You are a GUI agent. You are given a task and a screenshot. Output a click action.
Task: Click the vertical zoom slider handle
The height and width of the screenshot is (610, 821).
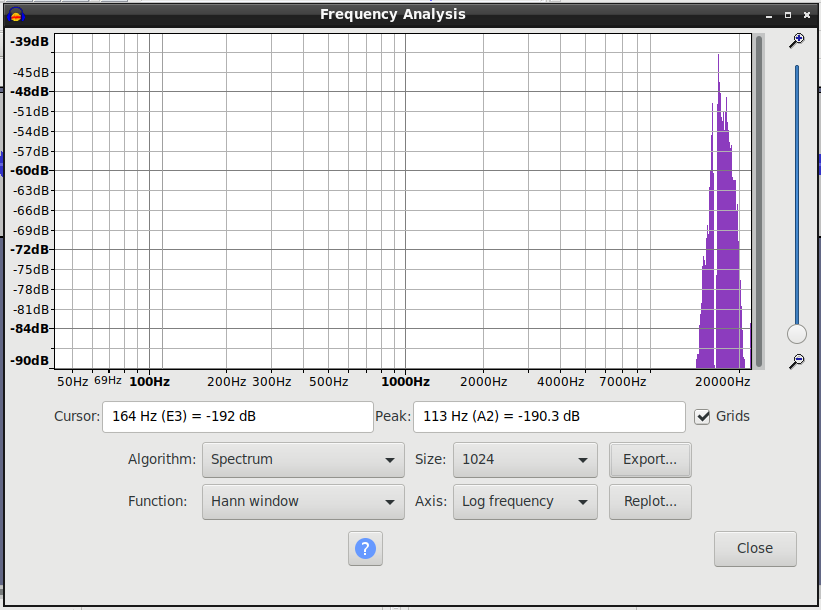tap(797, 334)
